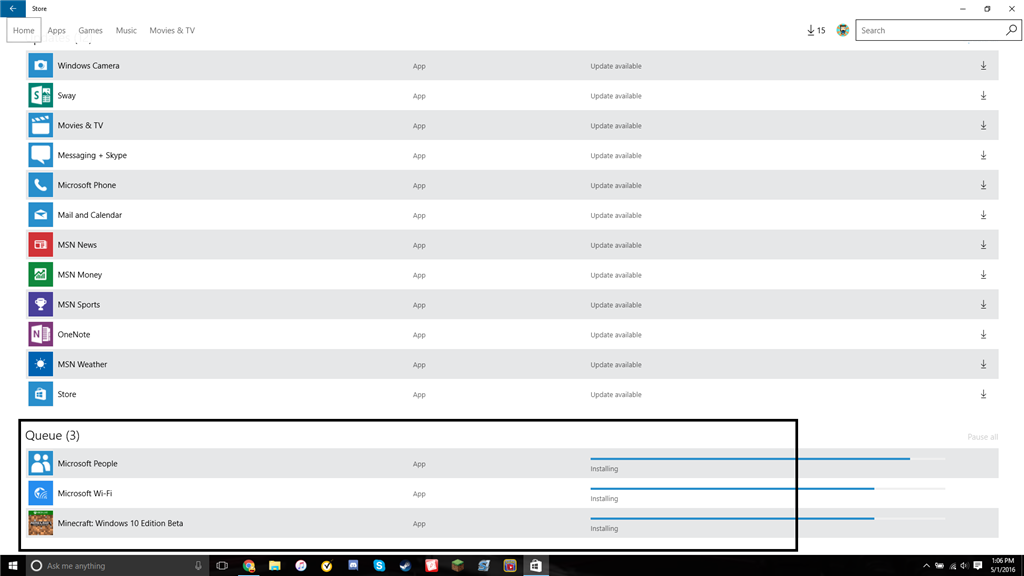Click the Minecraft thumbnail in queue
The height and width of the screenshot is (576, 1024).
(x=40, y=523)
